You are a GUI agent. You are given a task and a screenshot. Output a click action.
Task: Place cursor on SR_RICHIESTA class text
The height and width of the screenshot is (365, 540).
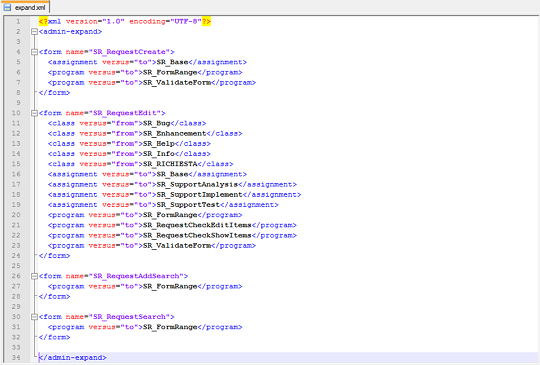pos(170,164)
